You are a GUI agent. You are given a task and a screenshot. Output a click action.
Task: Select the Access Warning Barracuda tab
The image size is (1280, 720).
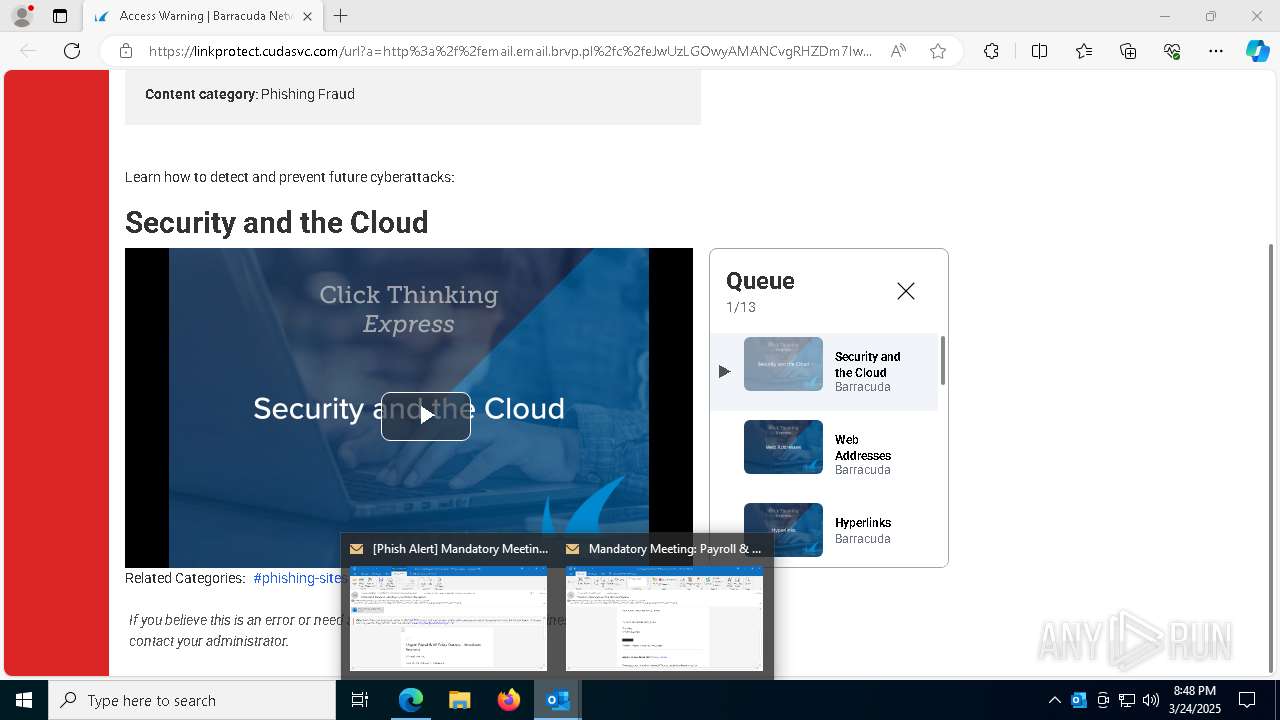coord(203,16)
